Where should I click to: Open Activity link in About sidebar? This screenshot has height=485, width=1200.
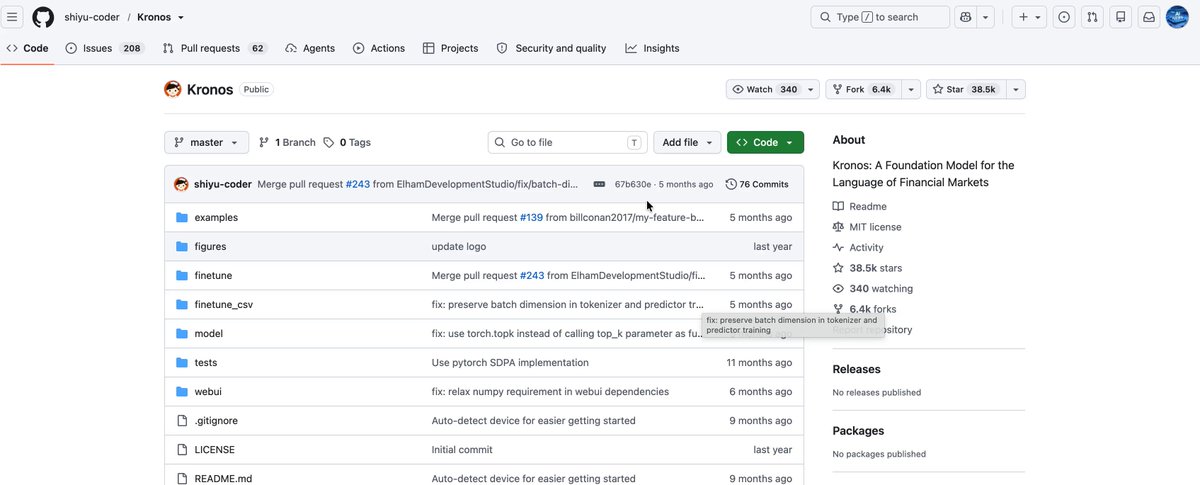tap(858, 247)
